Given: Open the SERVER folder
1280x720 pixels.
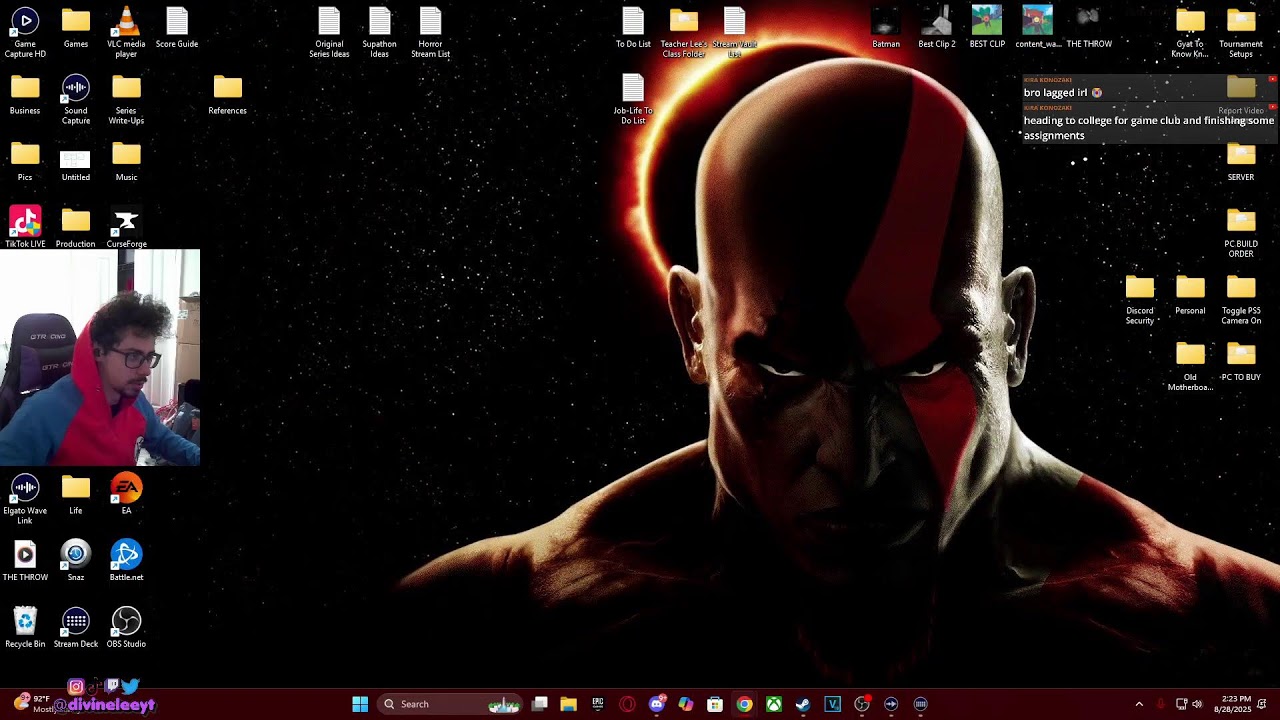Looking at the screenshot, I should [1241, 161].
